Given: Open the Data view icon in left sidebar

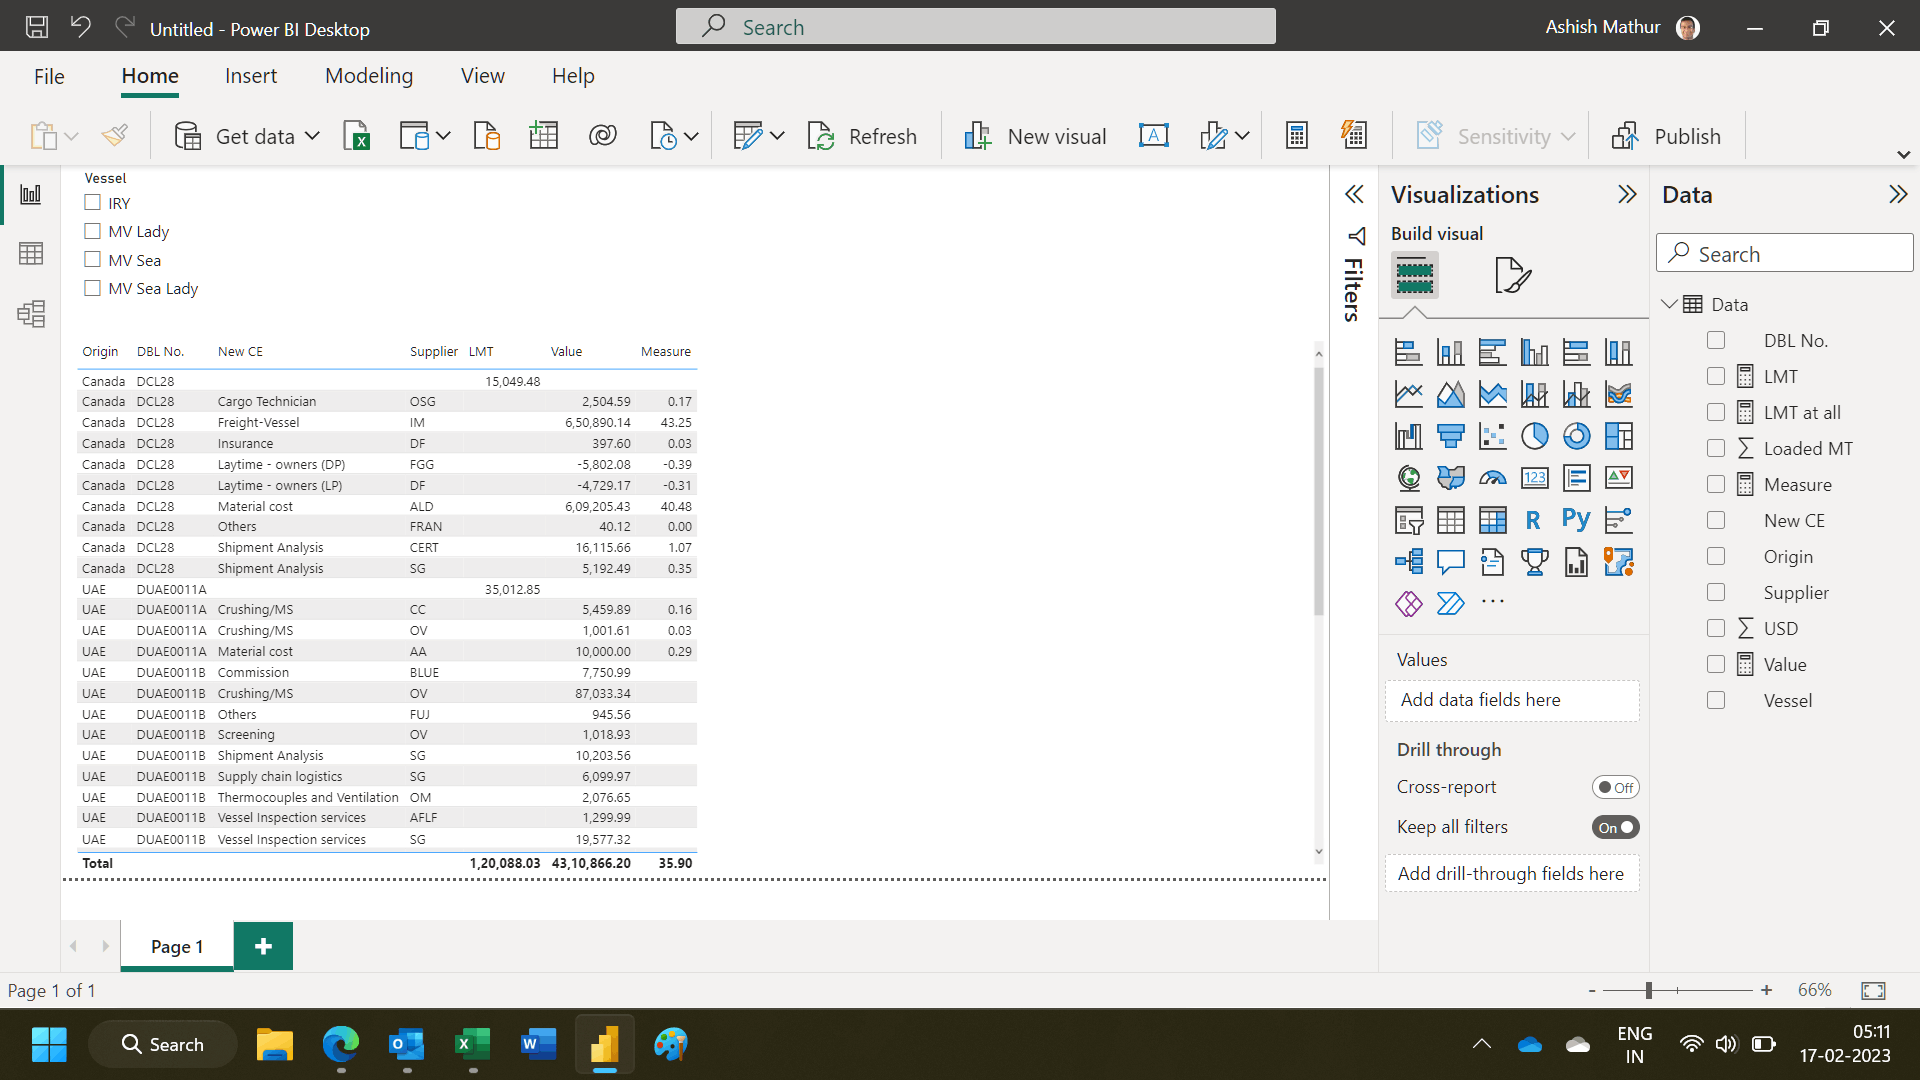Looking at the screenshot, I should coord(31,254).
